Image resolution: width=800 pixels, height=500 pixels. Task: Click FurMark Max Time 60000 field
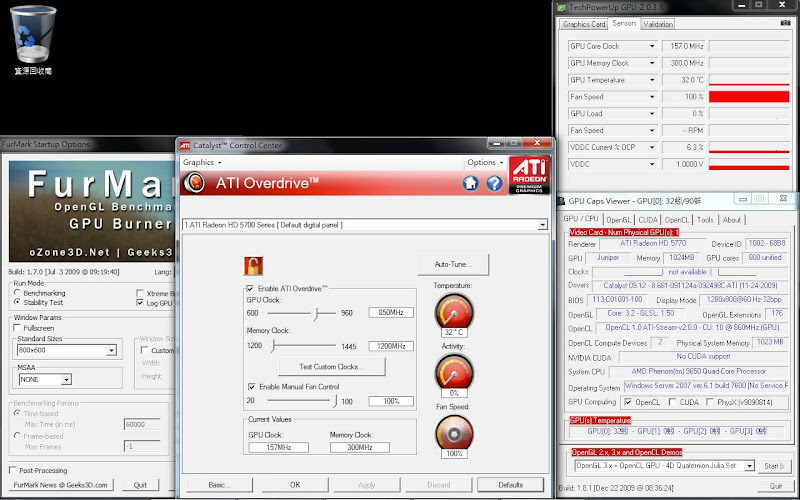[x=142, y=424]
